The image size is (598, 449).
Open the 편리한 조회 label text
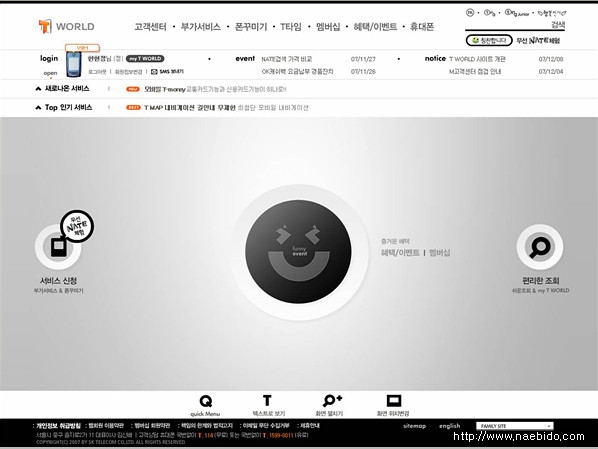tap(540, 280)
